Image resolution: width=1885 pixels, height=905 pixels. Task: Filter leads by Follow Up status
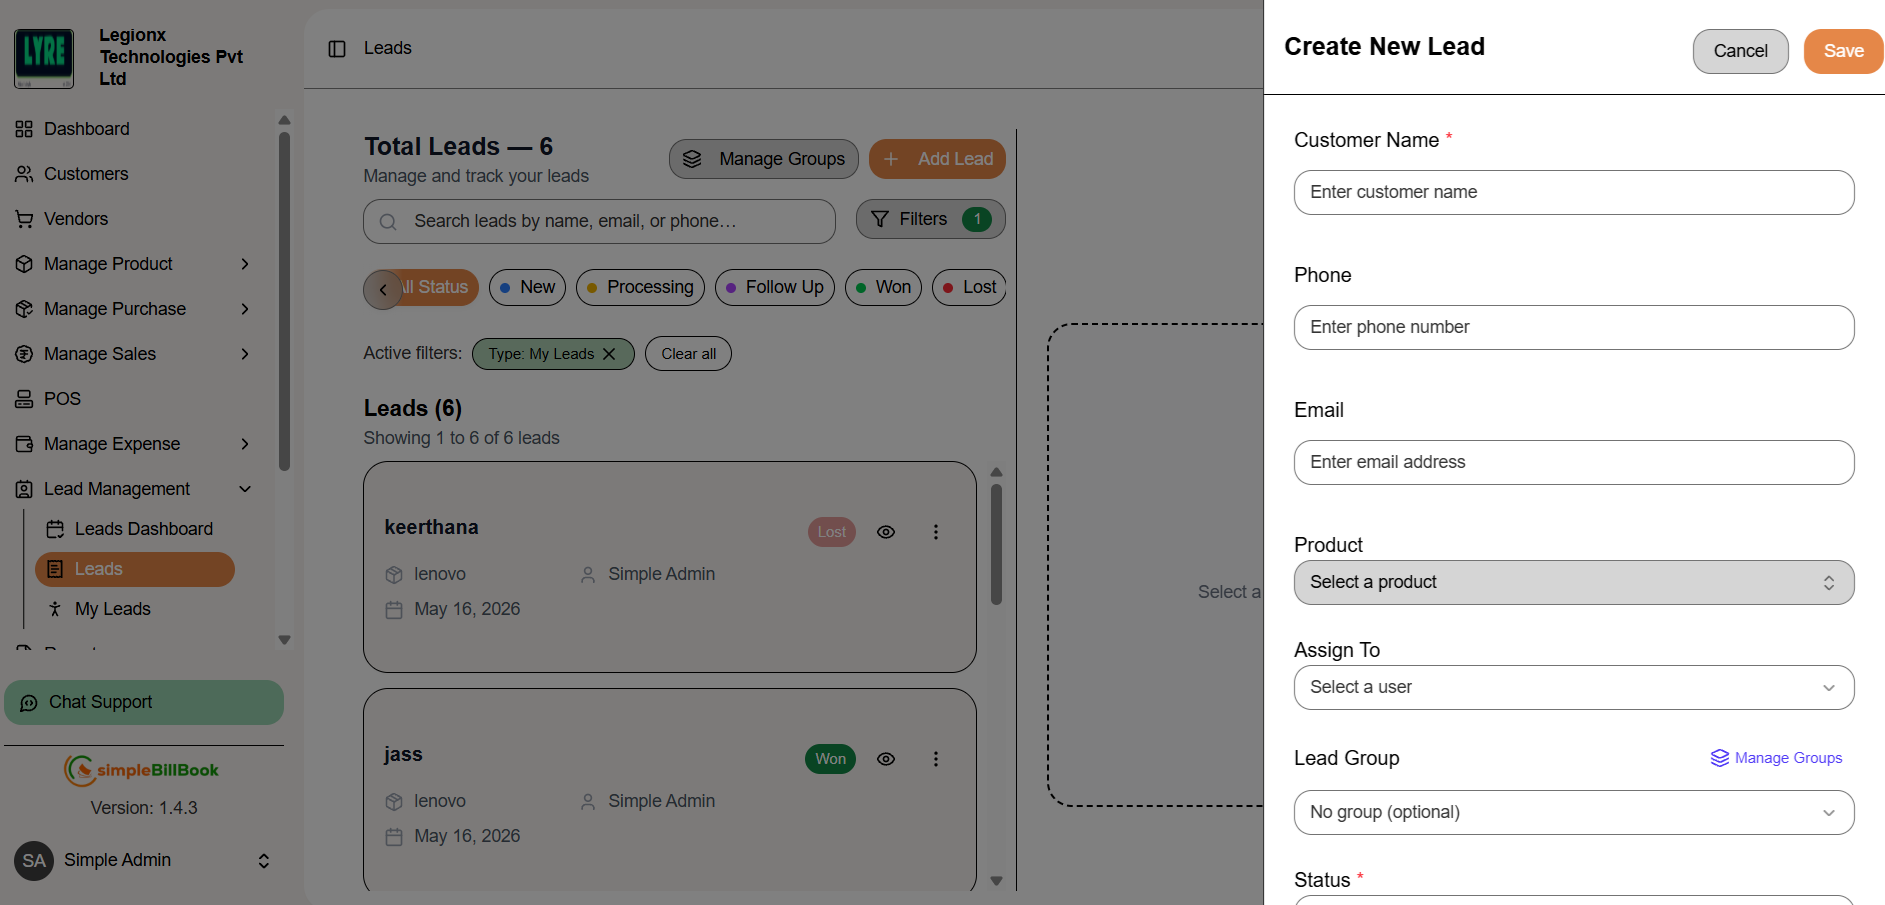(775, 287)
